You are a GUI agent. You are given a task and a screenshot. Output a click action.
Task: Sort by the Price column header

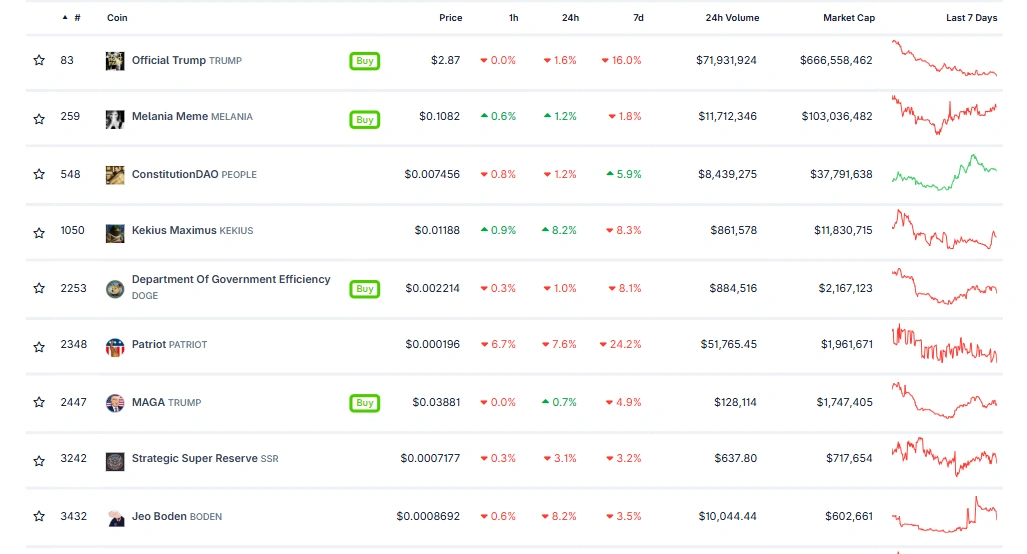click(450, 18)
